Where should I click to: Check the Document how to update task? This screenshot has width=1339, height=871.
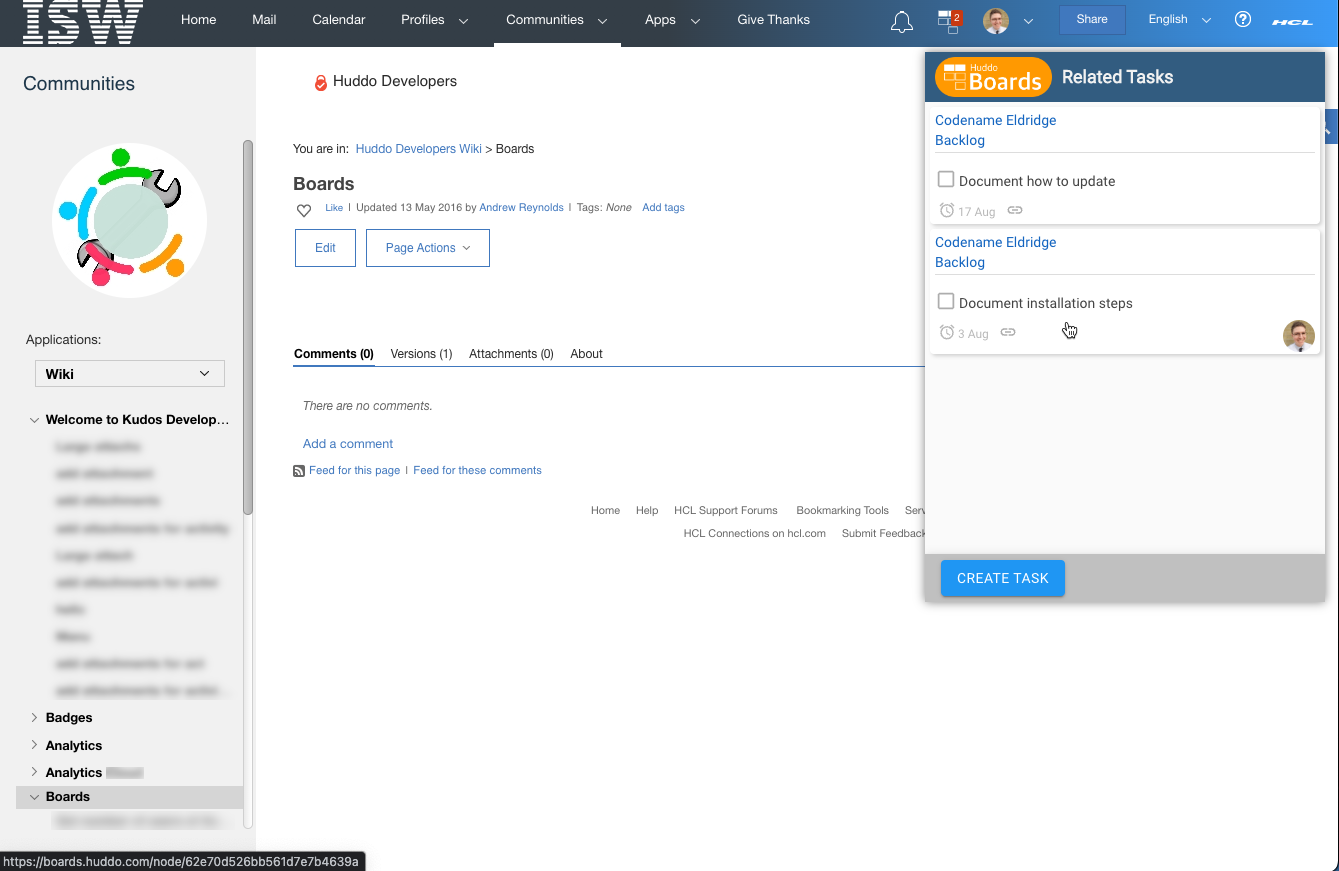(x=946, y=180)
